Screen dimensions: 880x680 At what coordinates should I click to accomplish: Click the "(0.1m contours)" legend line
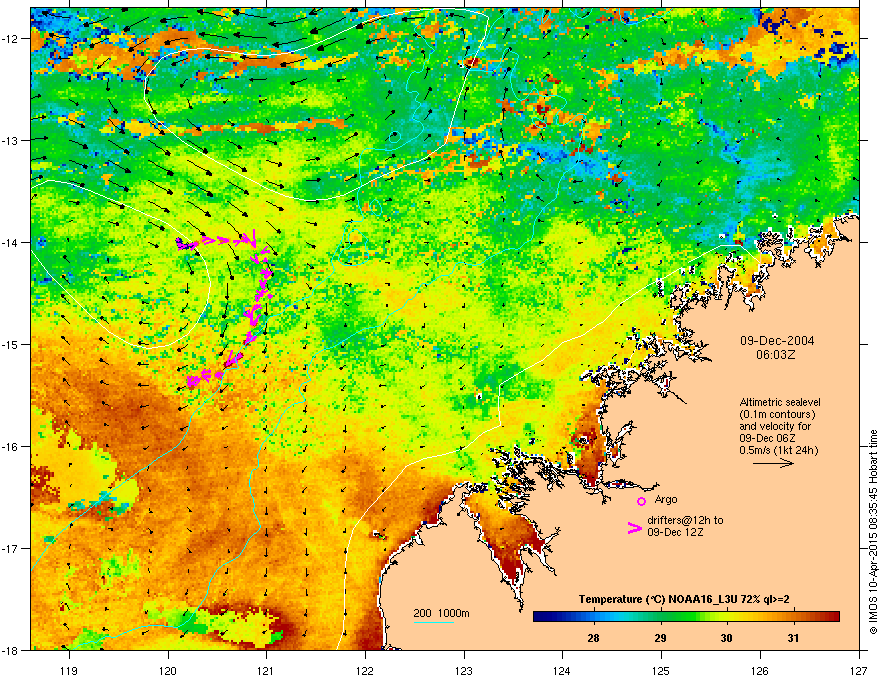coord(777,415)
